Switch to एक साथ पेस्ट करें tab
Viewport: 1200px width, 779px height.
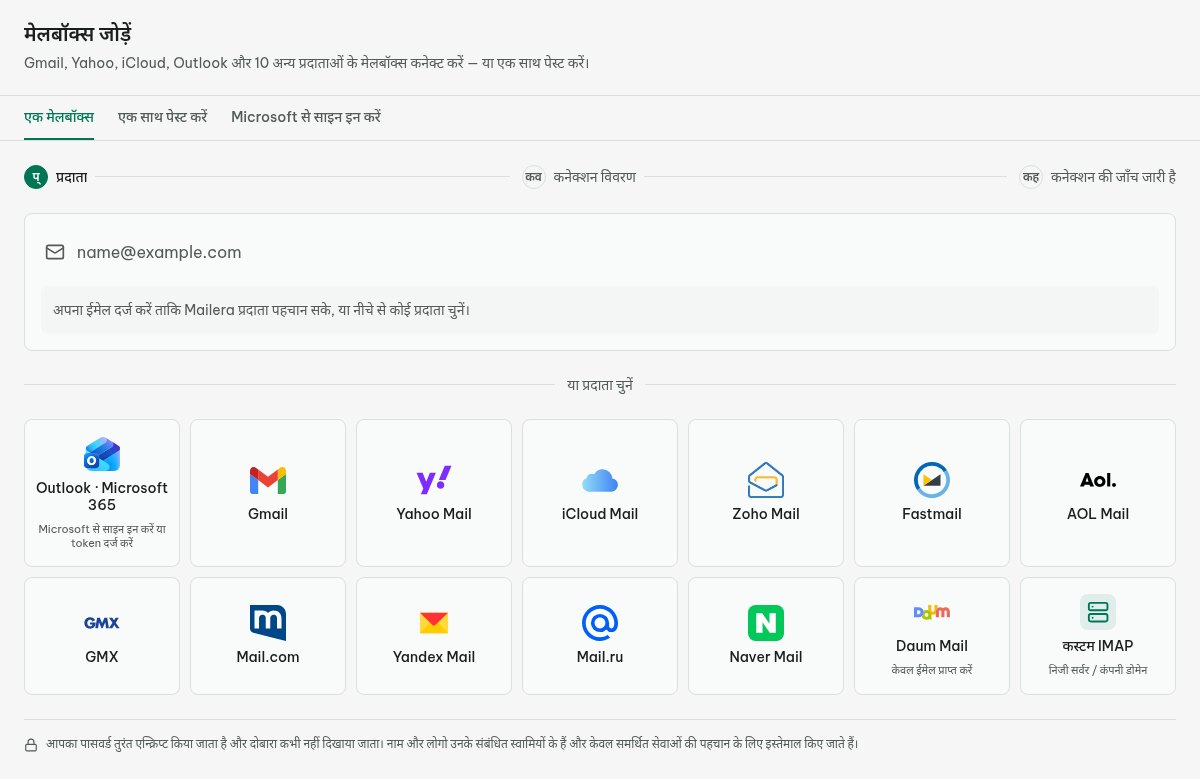point(162,117)
